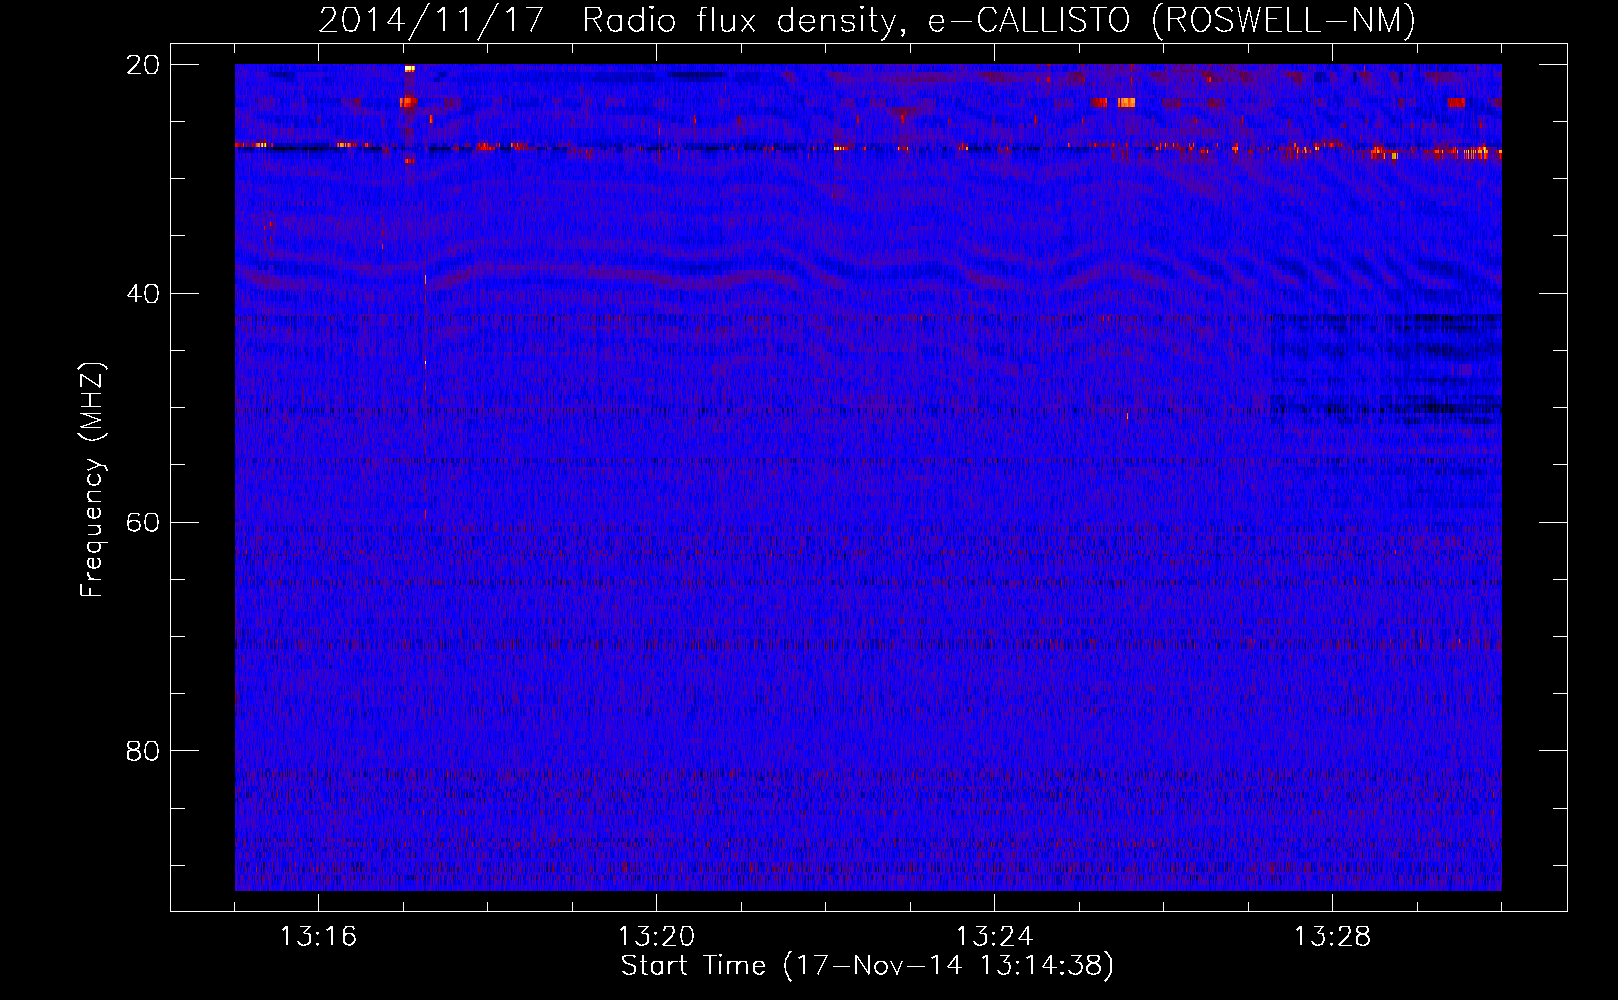Click the 40 MHz frequency tick label

coord(142,294)
